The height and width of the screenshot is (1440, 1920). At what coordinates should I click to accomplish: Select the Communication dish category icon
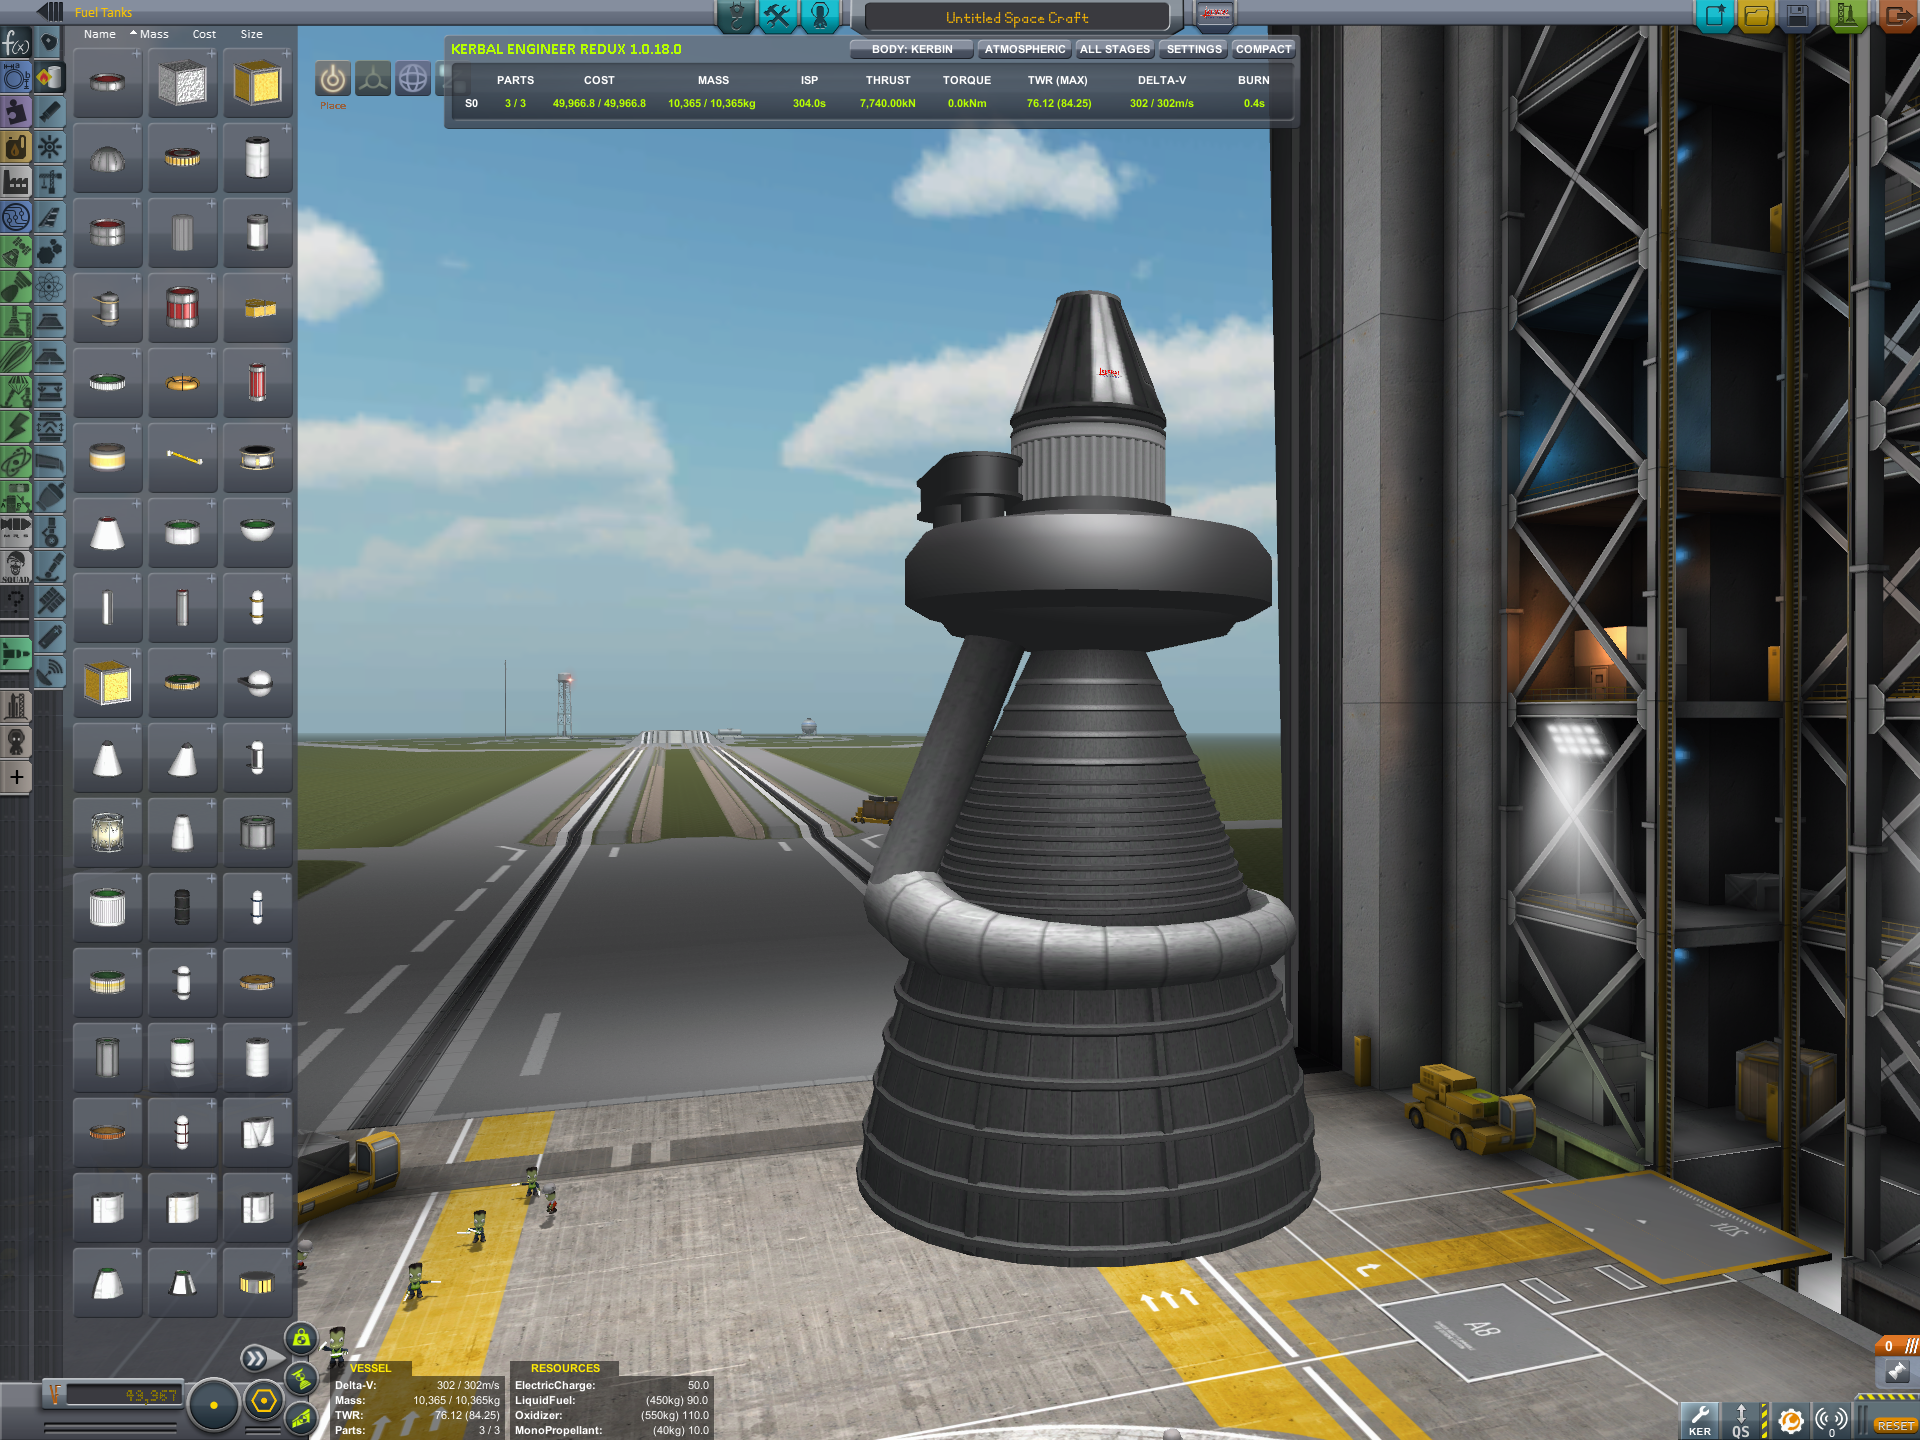[x=49, y=672]
